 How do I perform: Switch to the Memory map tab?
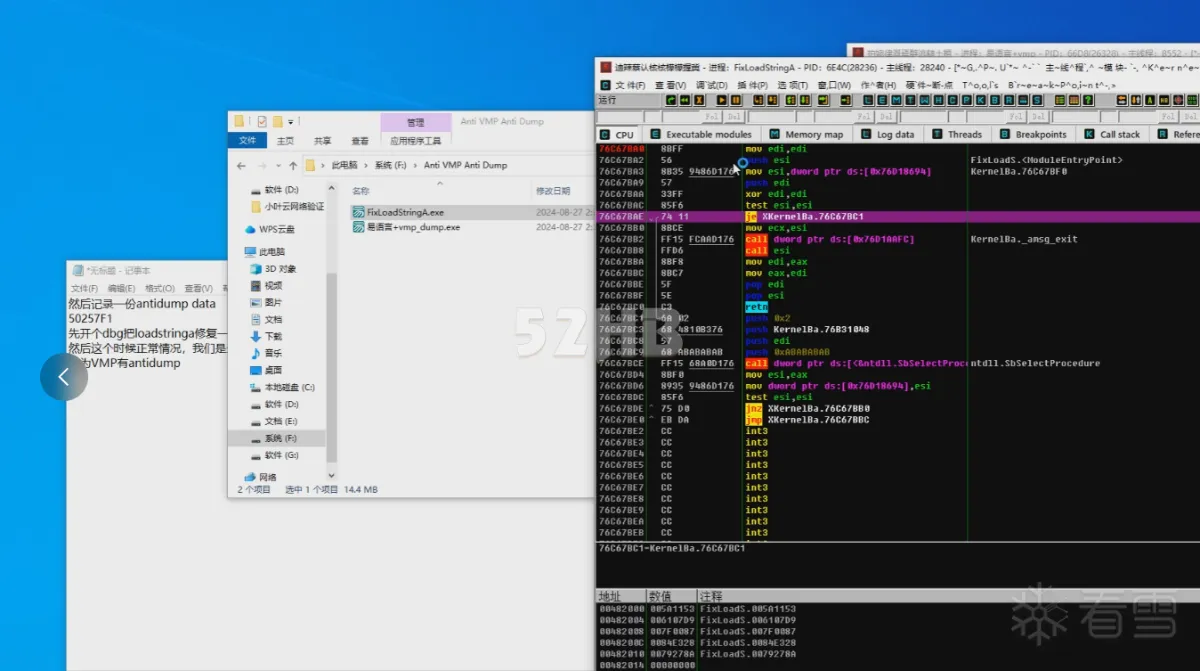tap(806, 134)
